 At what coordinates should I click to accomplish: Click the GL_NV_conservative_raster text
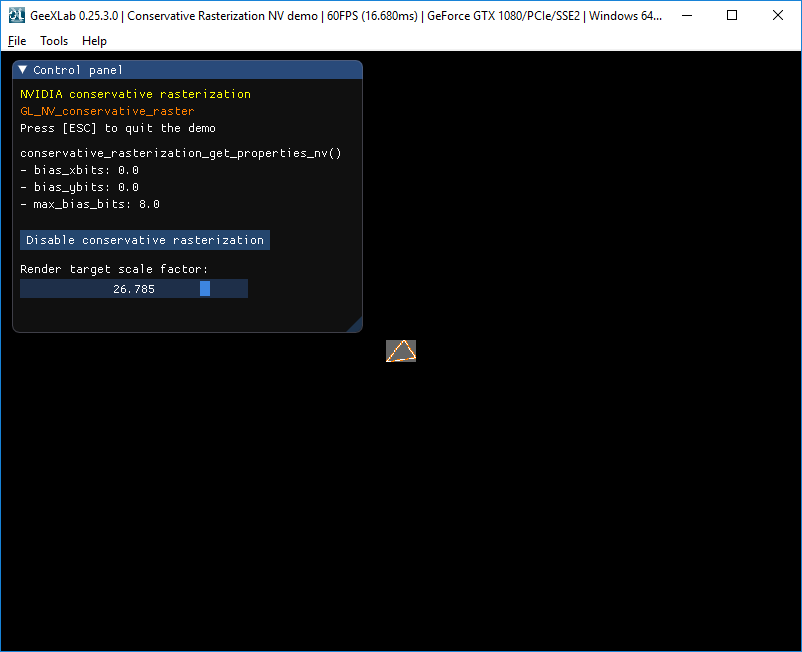(107, 111)
